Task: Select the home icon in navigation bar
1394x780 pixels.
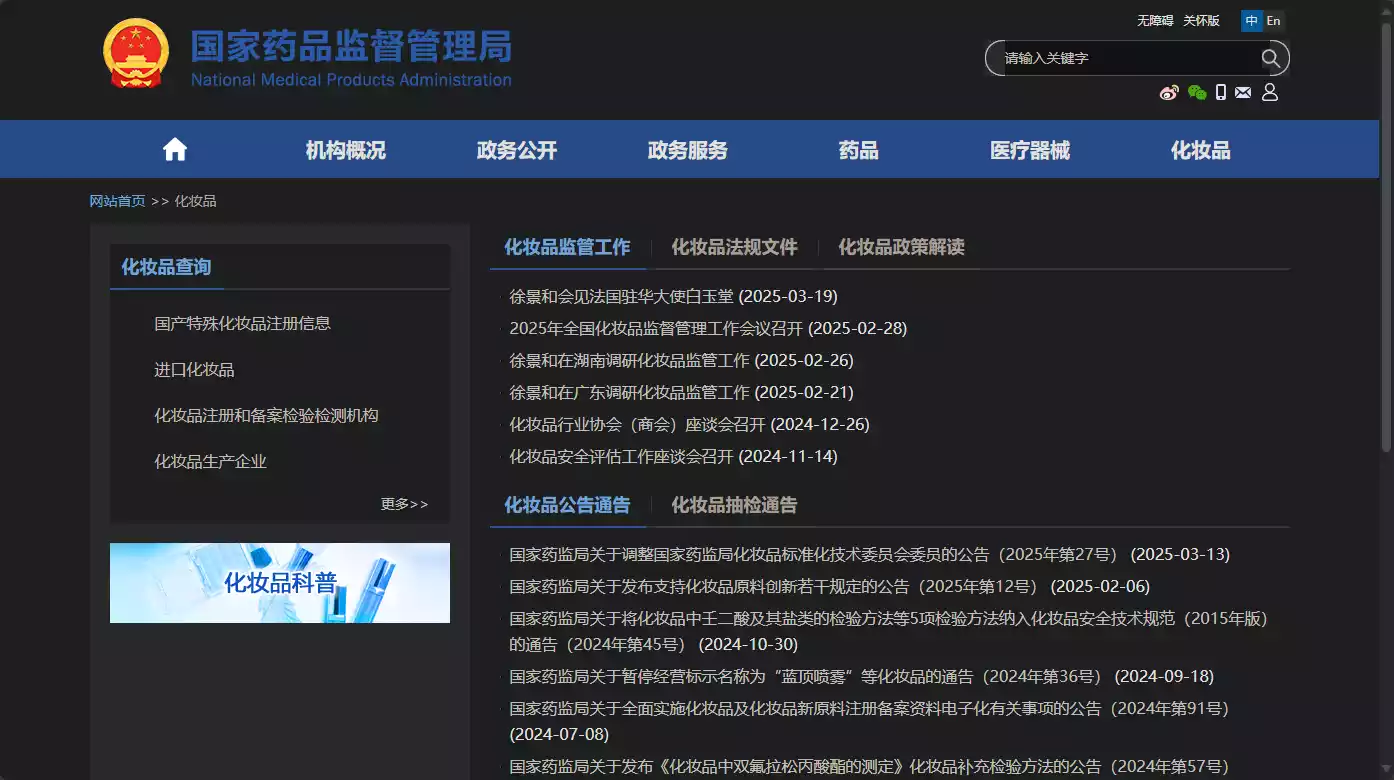Action: click(174, 148)
